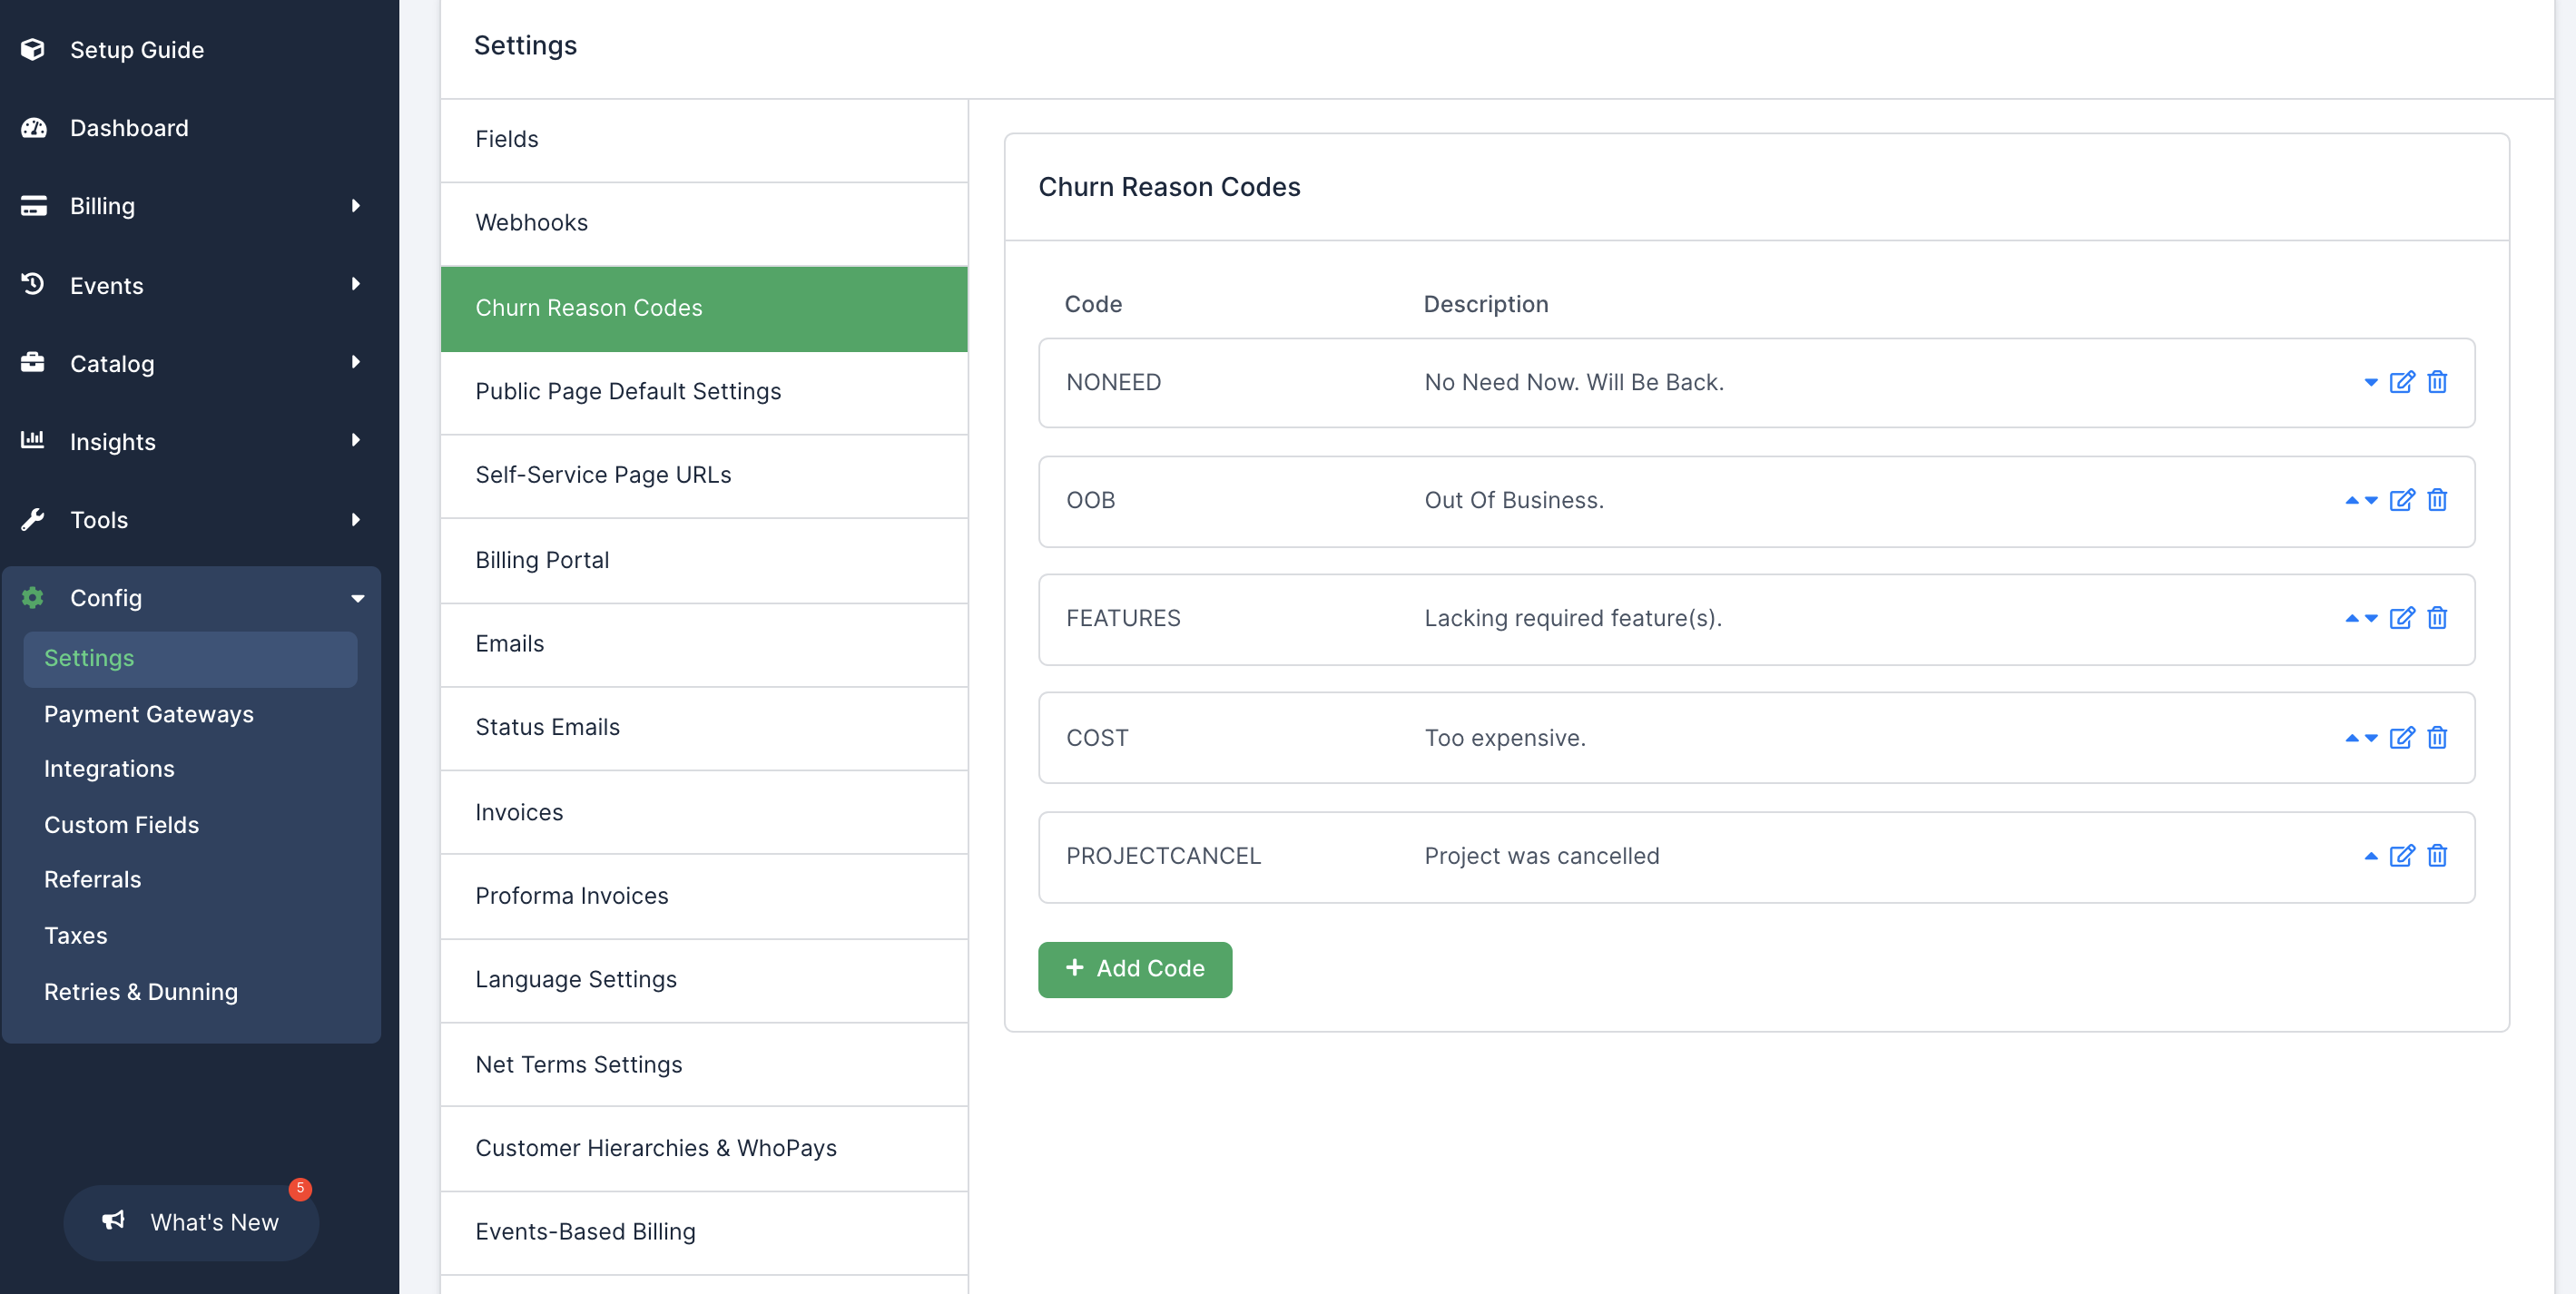This screenshot has width=2576, height=1294.
Task: Delete the OOB churn code
Action: (x=2437, y=500)
